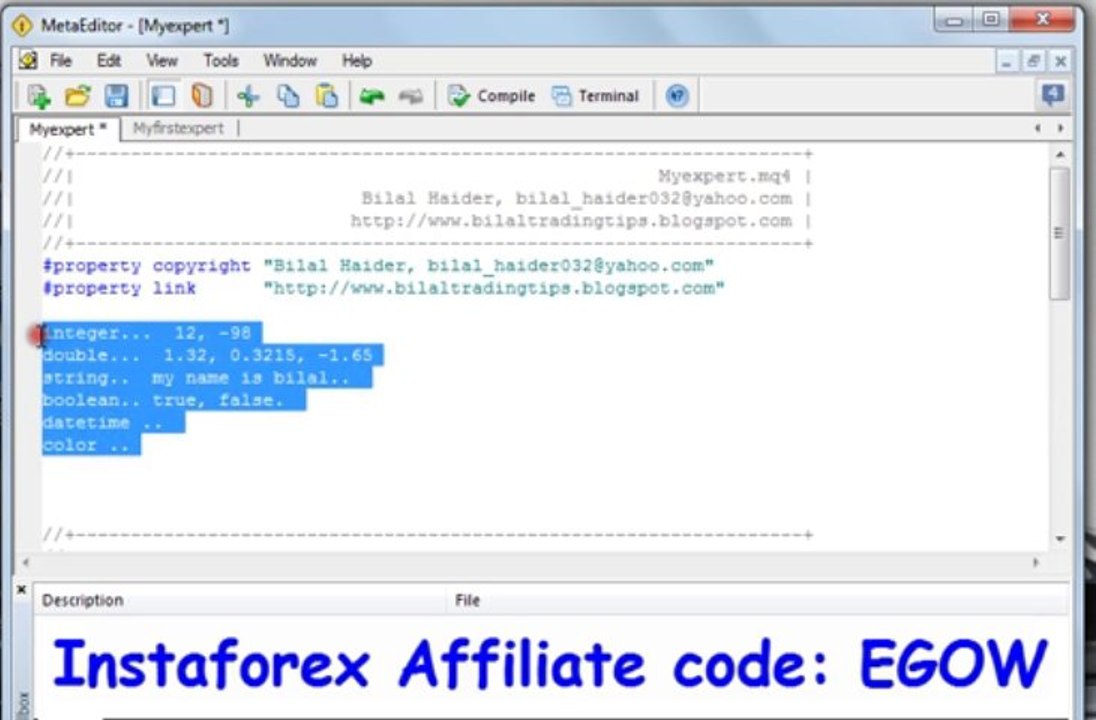
Task: Click the editor scrollbar down arrow
Action: pyautogui.click(x=1060, y=539)
